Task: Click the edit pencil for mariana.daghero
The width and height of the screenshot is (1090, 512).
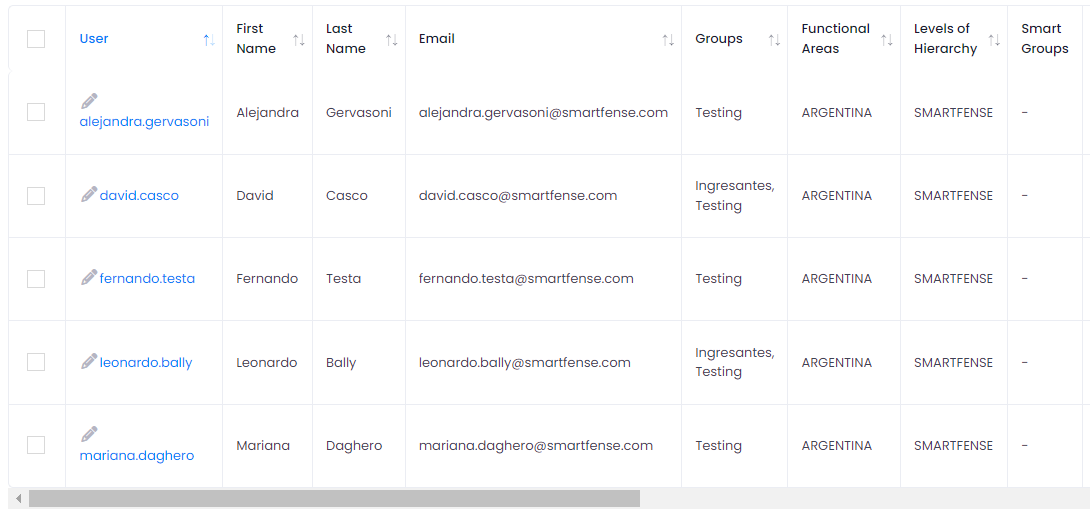Action: [89, 434]
